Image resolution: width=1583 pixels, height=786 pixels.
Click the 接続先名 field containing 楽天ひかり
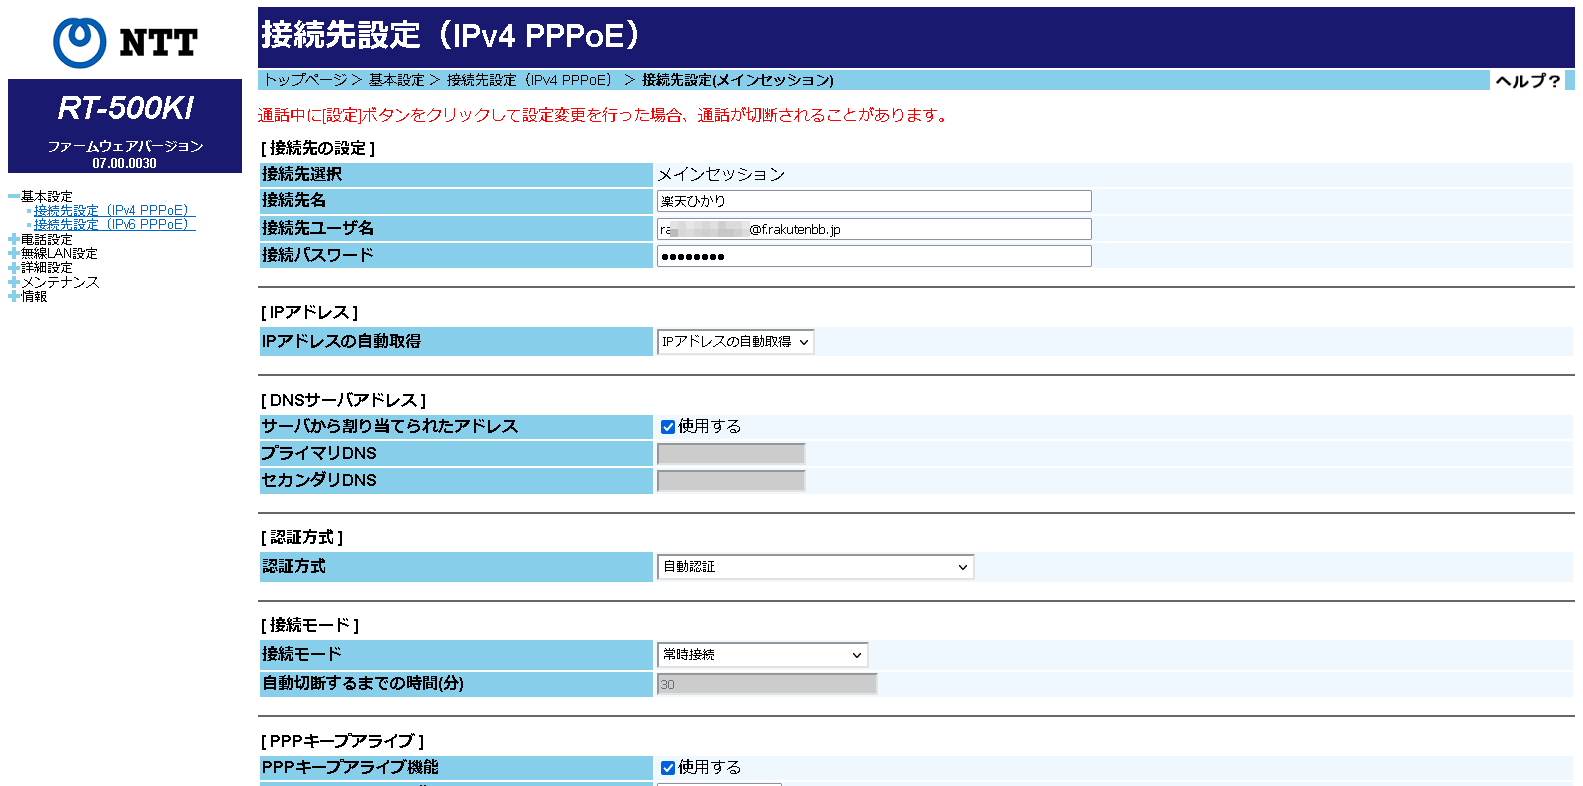coord(873,201)
